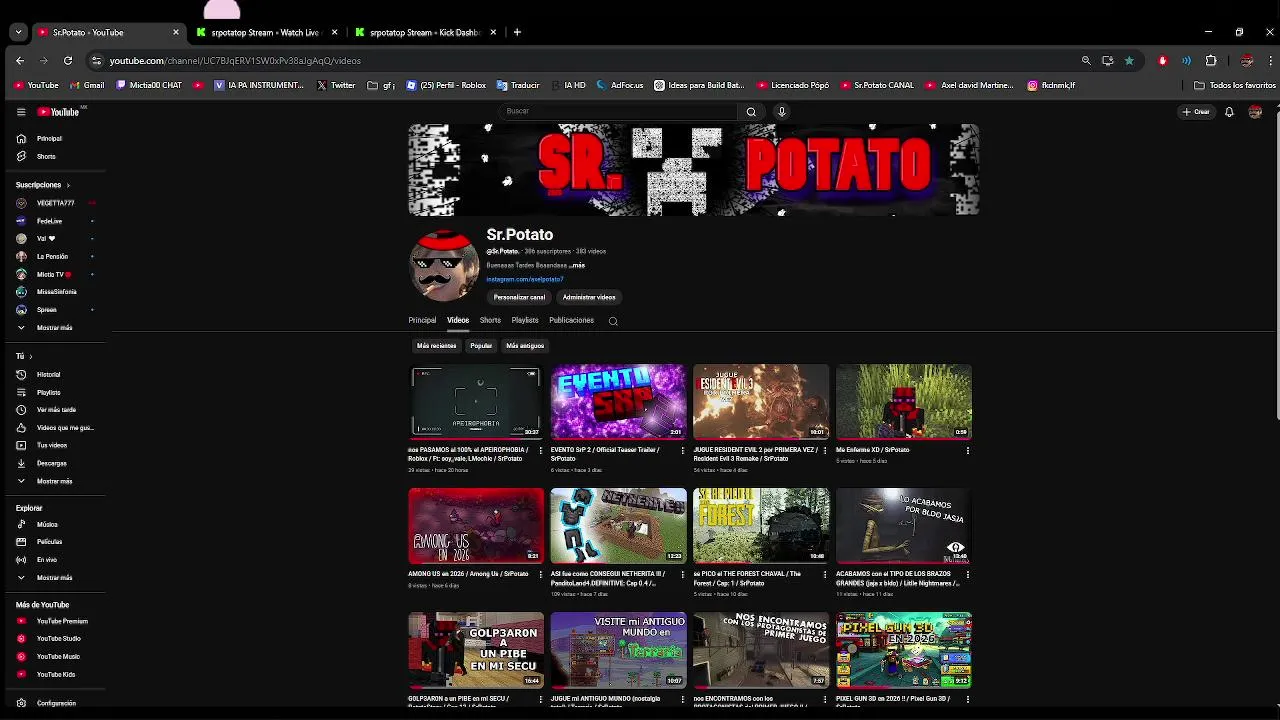Click the YouTube logo home icon
1280x720 pixels.
[x=58, y=112]
